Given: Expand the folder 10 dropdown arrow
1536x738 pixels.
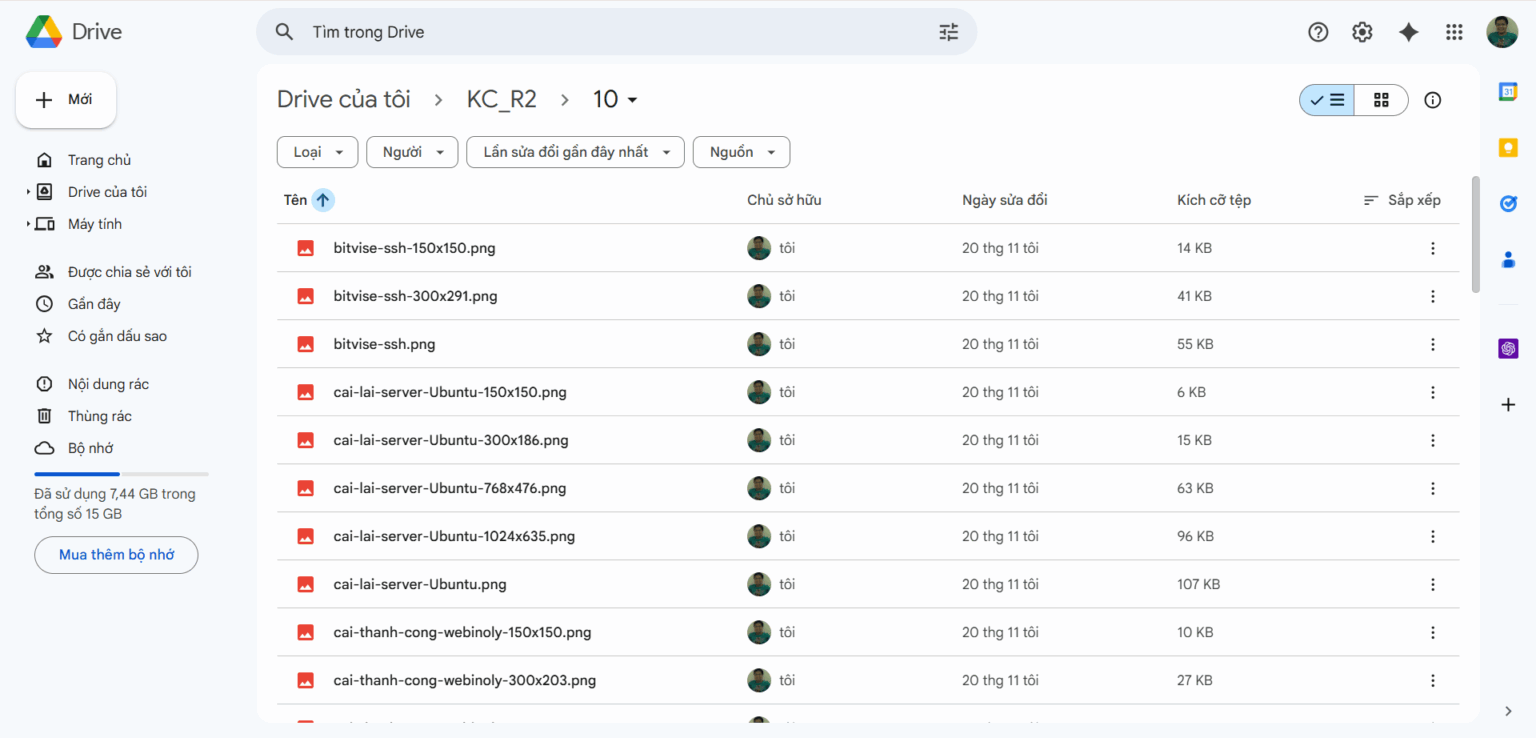Looking at the screenshot, I should (x=633, y=100).
